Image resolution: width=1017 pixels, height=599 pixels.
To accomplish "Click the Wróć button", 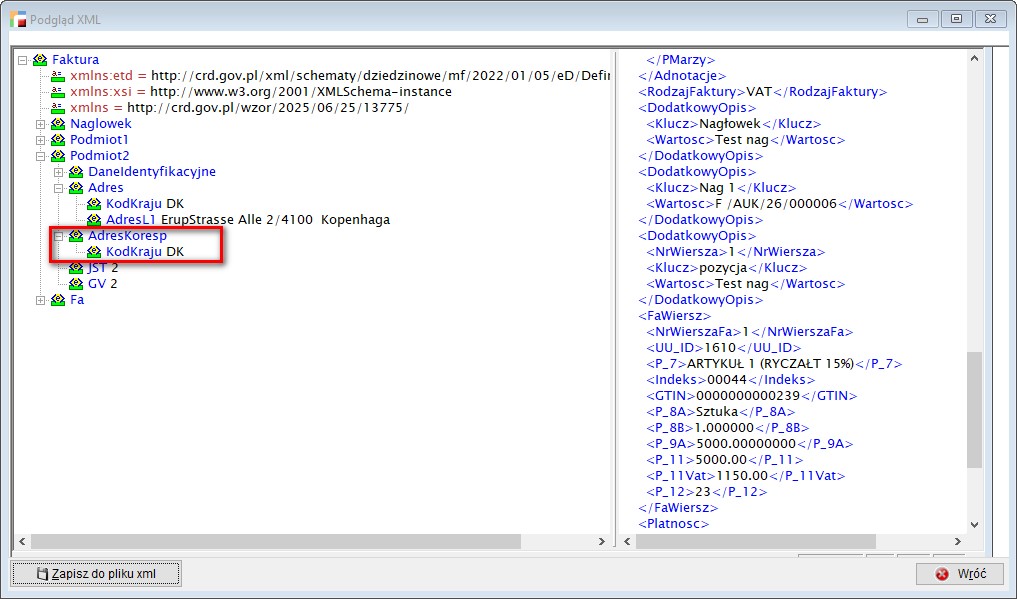I will [x=960, y=574].
